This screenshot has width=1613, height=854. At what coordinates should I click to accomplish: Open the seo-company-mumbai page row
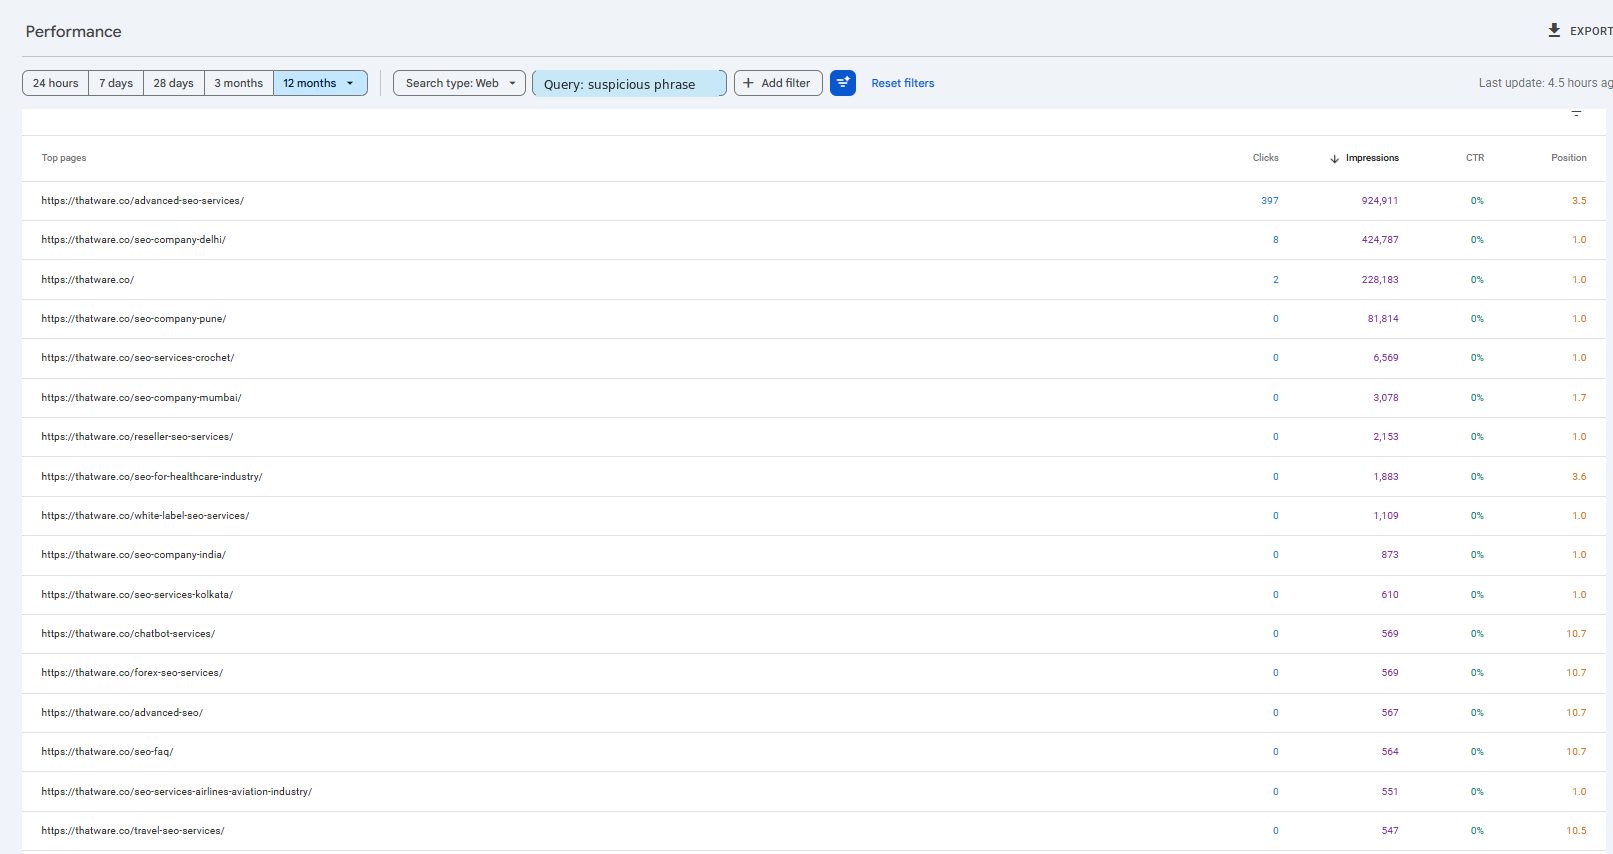814,398
